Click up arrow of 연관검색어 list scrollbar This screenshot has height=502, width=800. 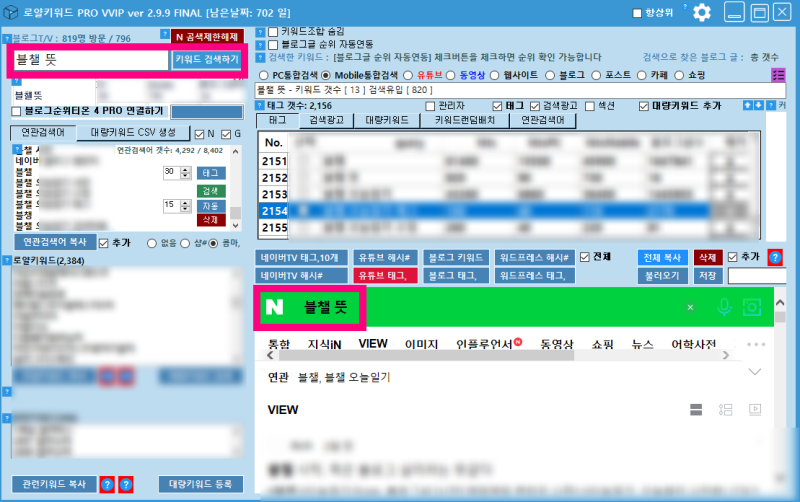tap(235, 152)
